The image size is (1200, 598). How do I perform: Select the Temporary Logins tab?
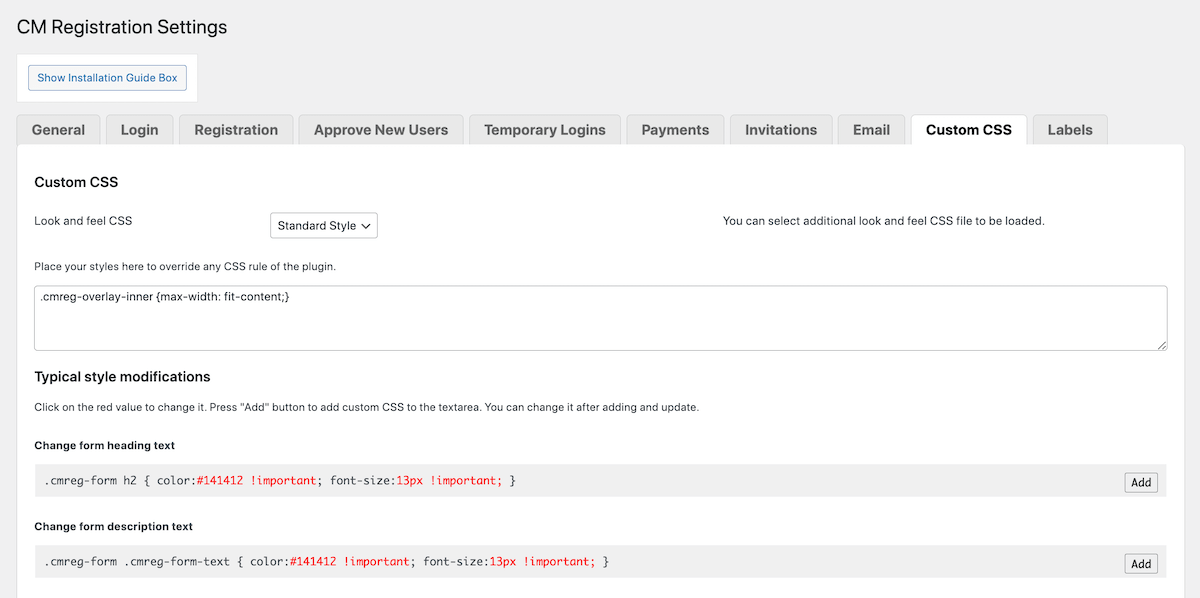click(x=545, y=130)
